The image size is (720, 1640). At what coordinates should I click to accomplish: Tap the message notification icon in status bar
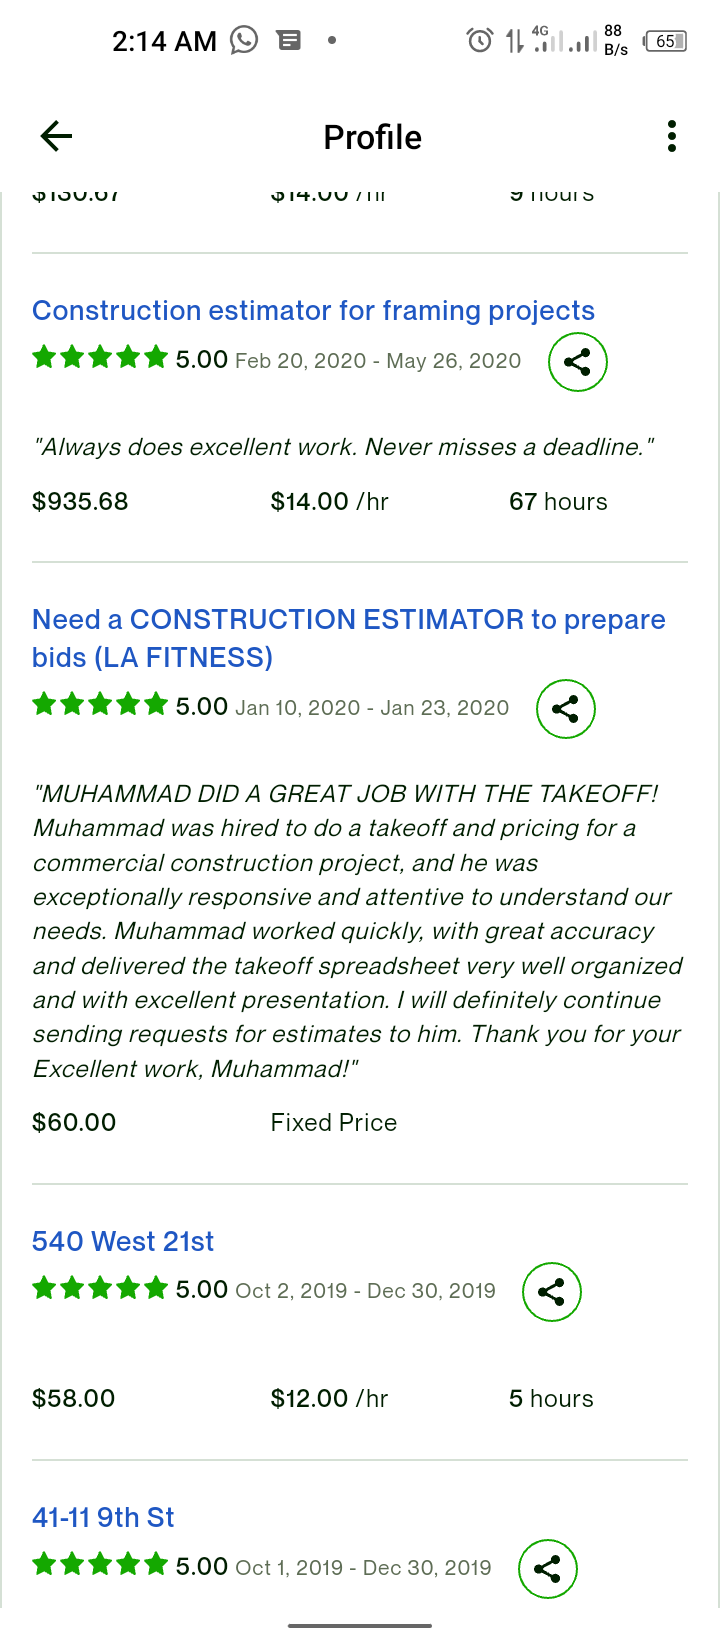pyautogui.click(x=289, y=40)
